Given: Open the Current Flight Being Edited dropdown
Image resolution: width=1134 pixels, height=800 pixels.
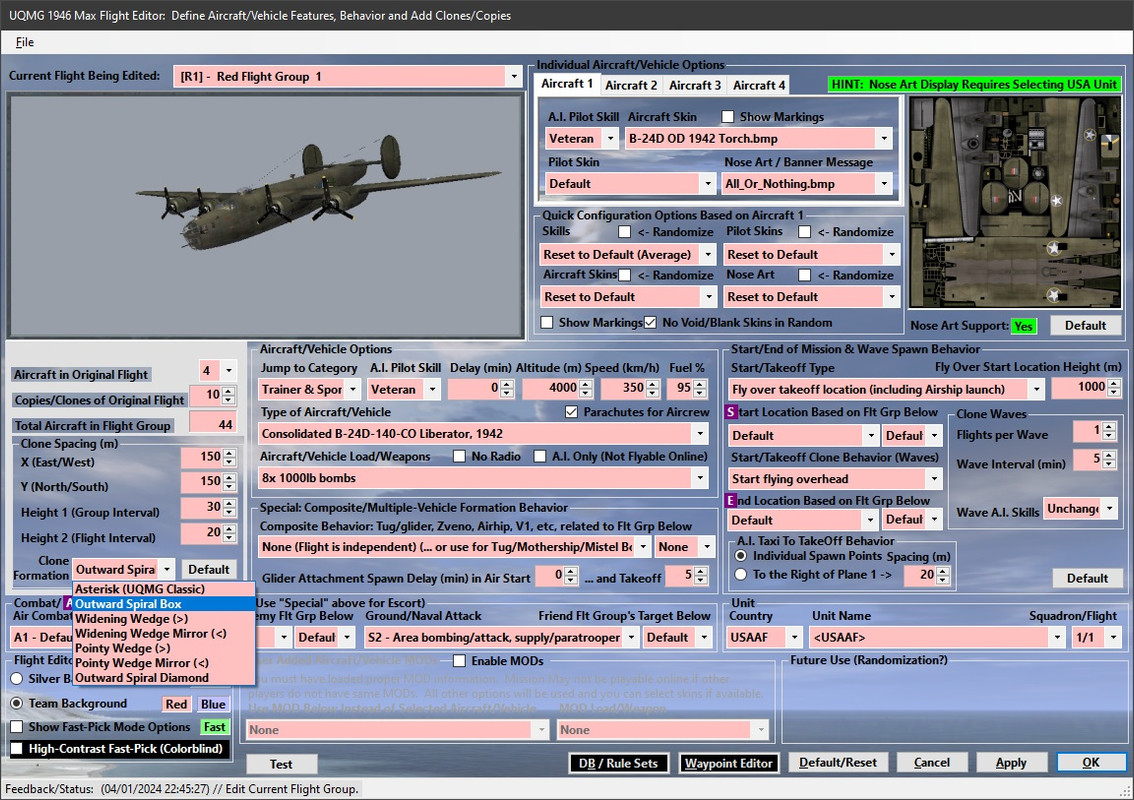Looking at the screenshot, I should click(514, 77).
